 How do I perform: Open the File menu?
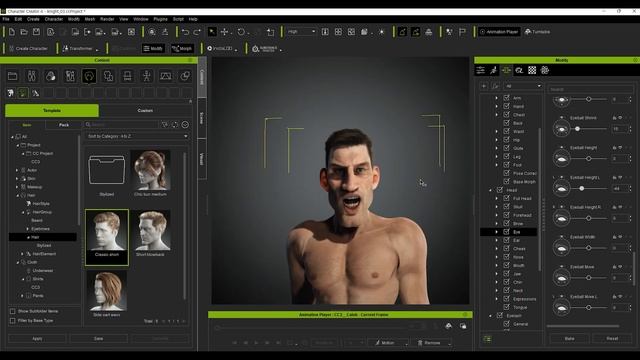click(6, 19)
